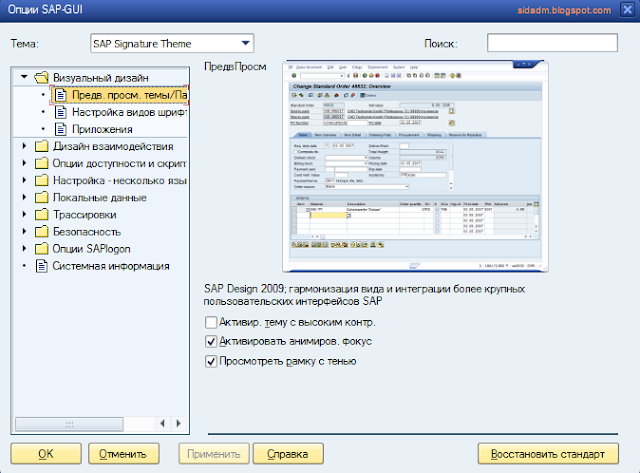The height and width of the screenshot is (473, 640).
Task: Click the tree panel scroll left arrow
Action: click(162, 424)
